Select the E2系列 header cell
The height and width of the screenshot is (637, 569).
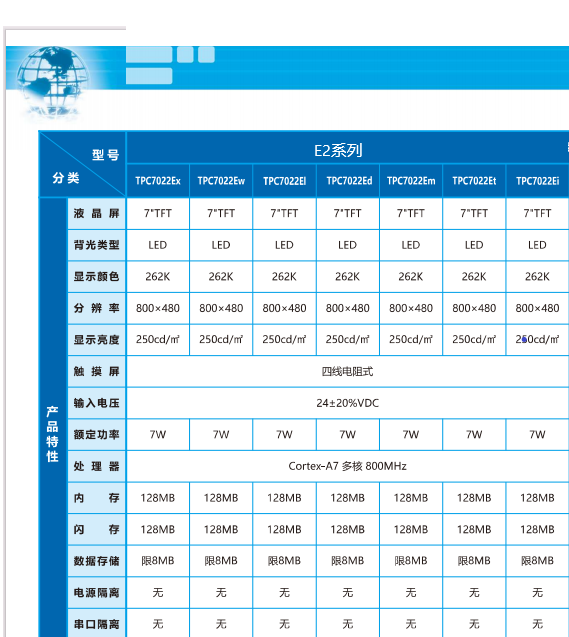click(338, 150)
